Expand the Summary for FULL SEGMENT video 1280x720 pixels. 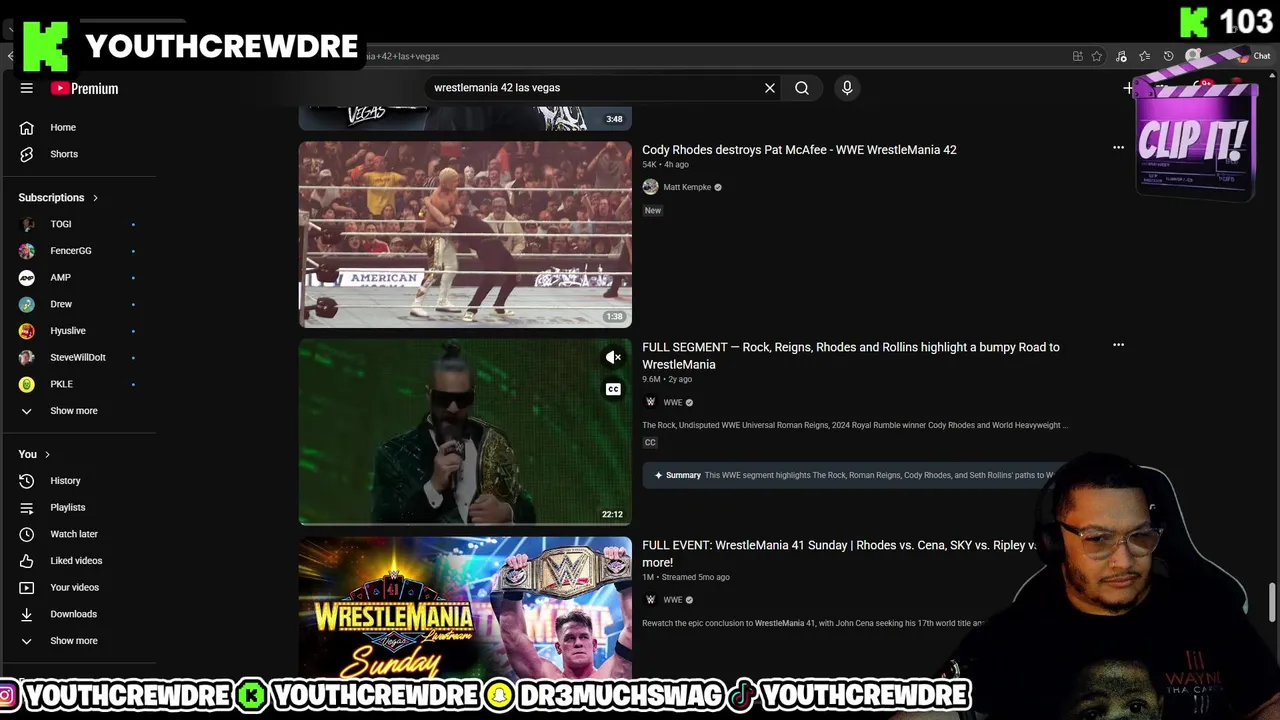pyautogui.click(x=855, y=475)
